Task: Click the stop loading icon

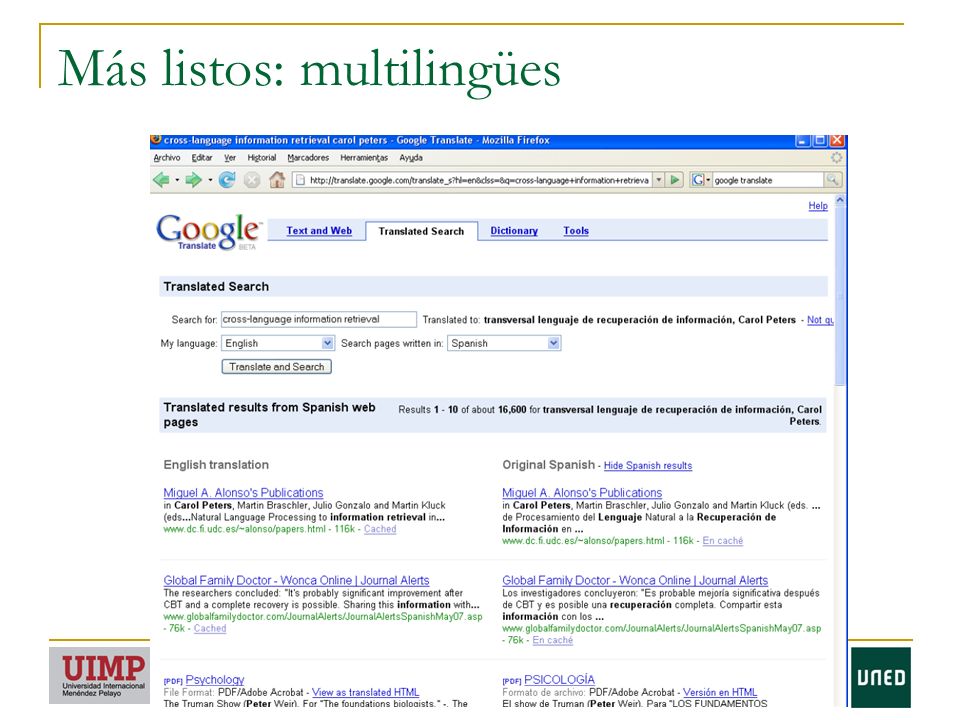Action: 252,180
